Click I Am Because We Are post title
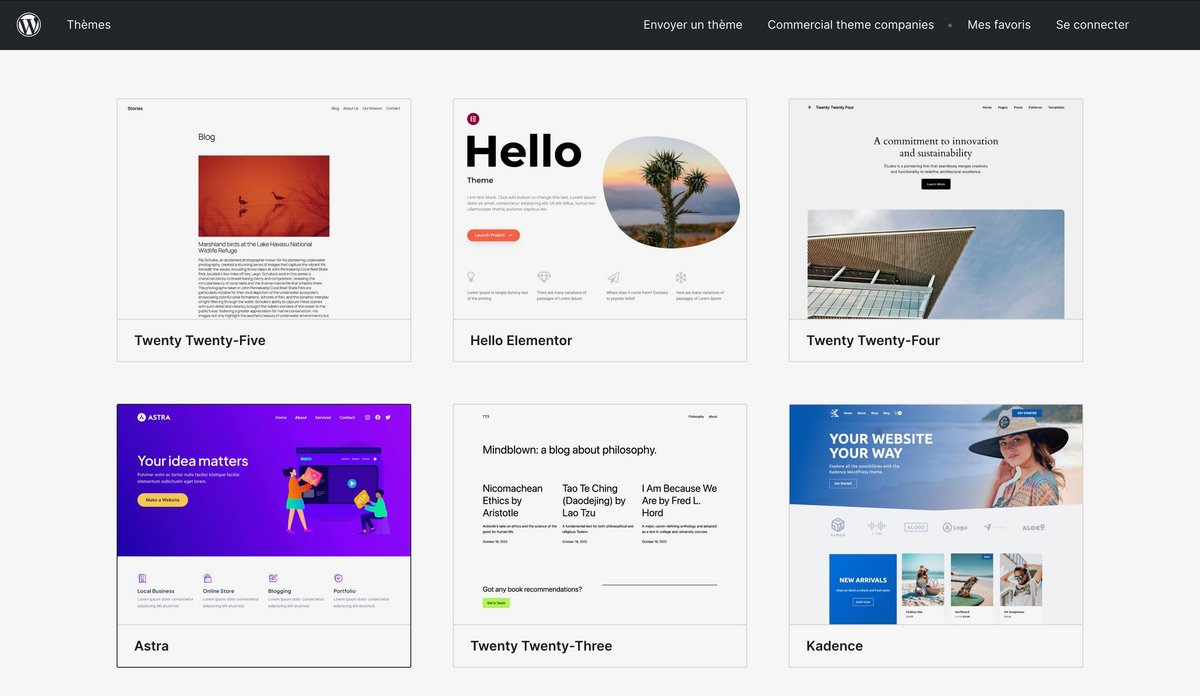The image size is (1200, 696). (x=680, y=501)
